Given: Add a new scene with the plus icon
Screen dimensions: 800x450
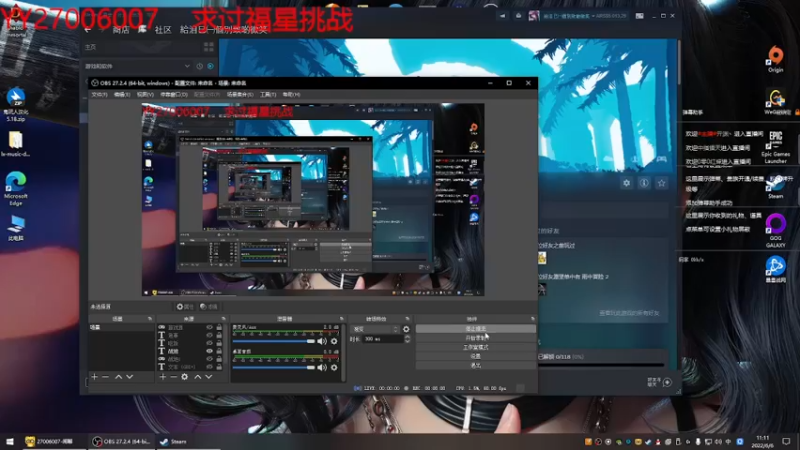Looking at the screenshot, I should (94, 377).
